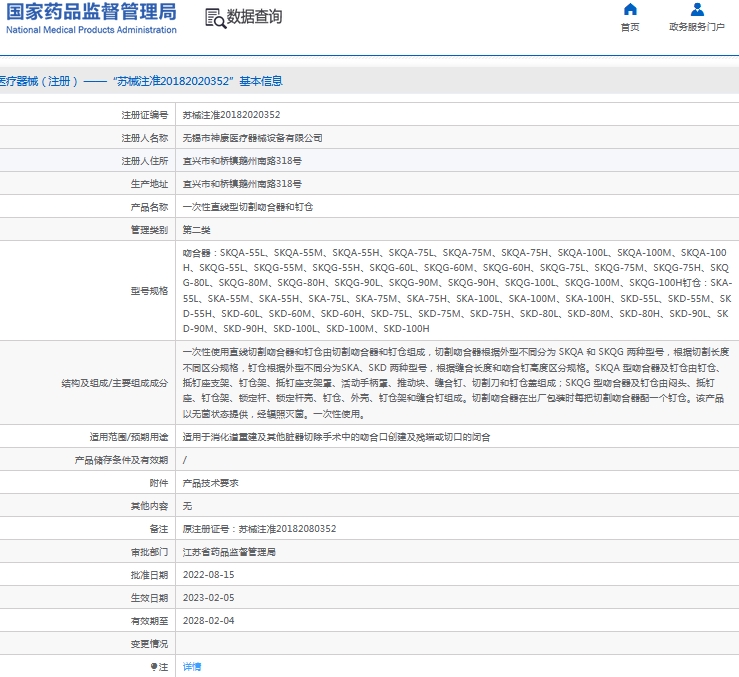Click the 附件 row label
Image resolution: width=739 pixels, height=677 pixels.
[159, 483]
